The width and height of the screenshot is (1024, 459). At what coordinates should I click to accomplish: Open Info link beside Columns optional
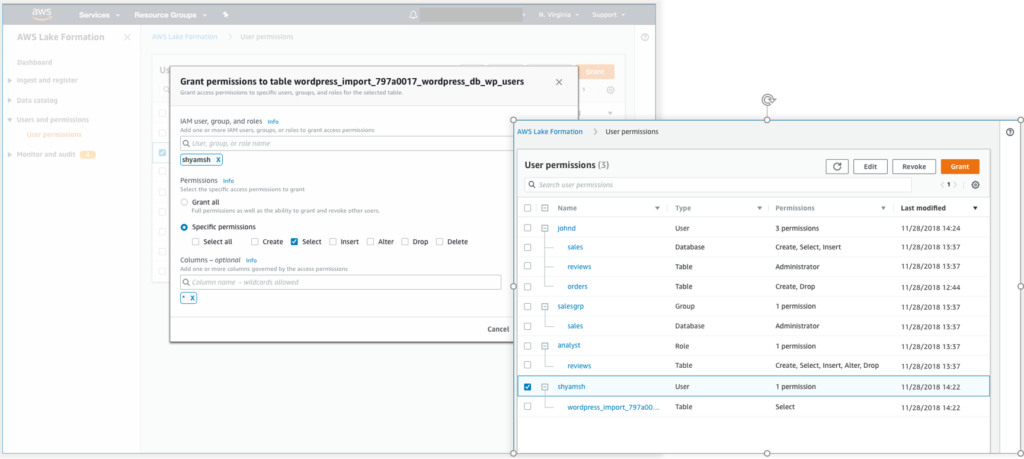pos(251,260)
